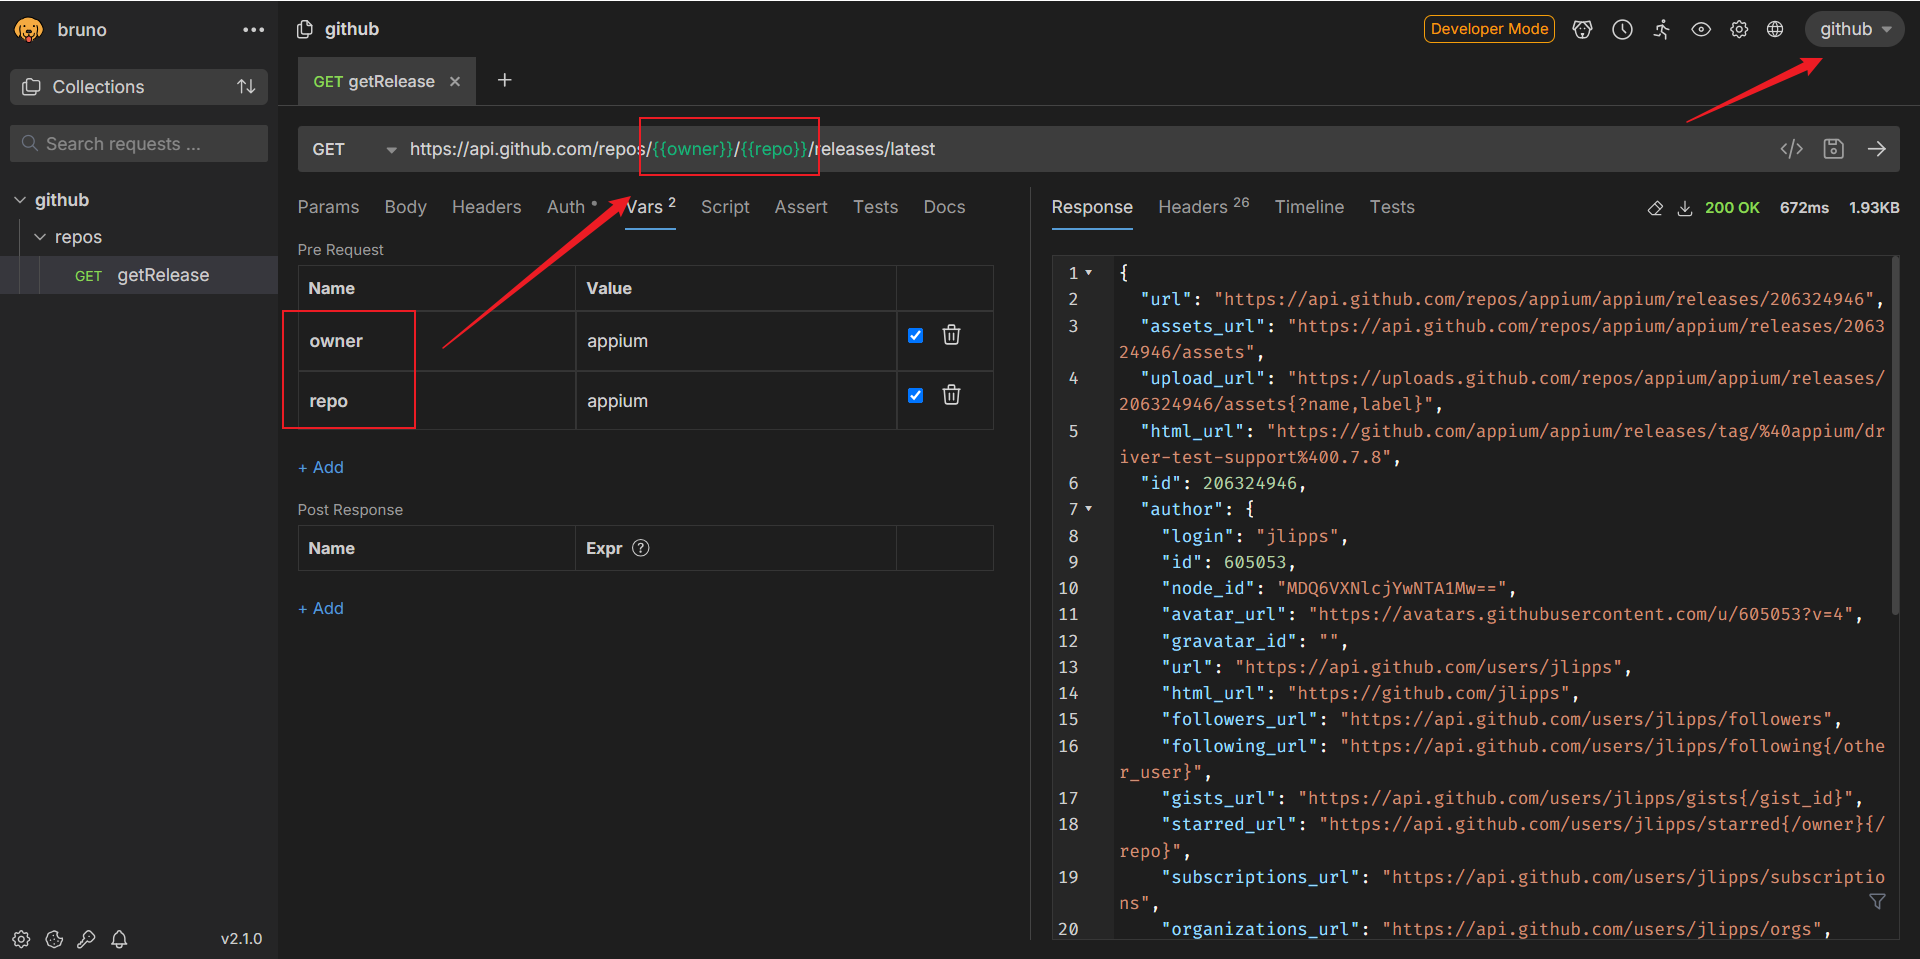Image resolution: width=1920 pixels, height=959 pixels.
Task: Add a Post Response variable
Action: tap(321, 608)
